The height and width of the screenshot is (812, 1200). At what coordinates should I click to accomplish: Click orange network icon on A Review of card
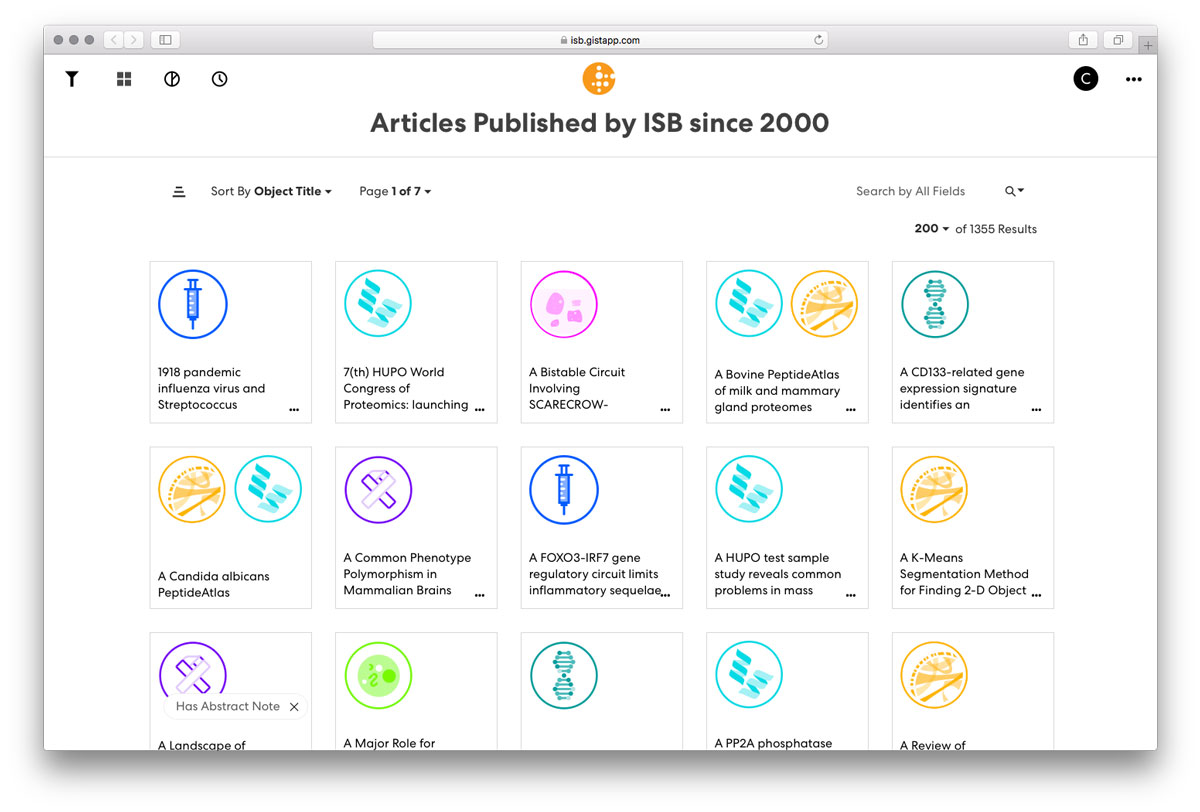[x=935, y=676]
